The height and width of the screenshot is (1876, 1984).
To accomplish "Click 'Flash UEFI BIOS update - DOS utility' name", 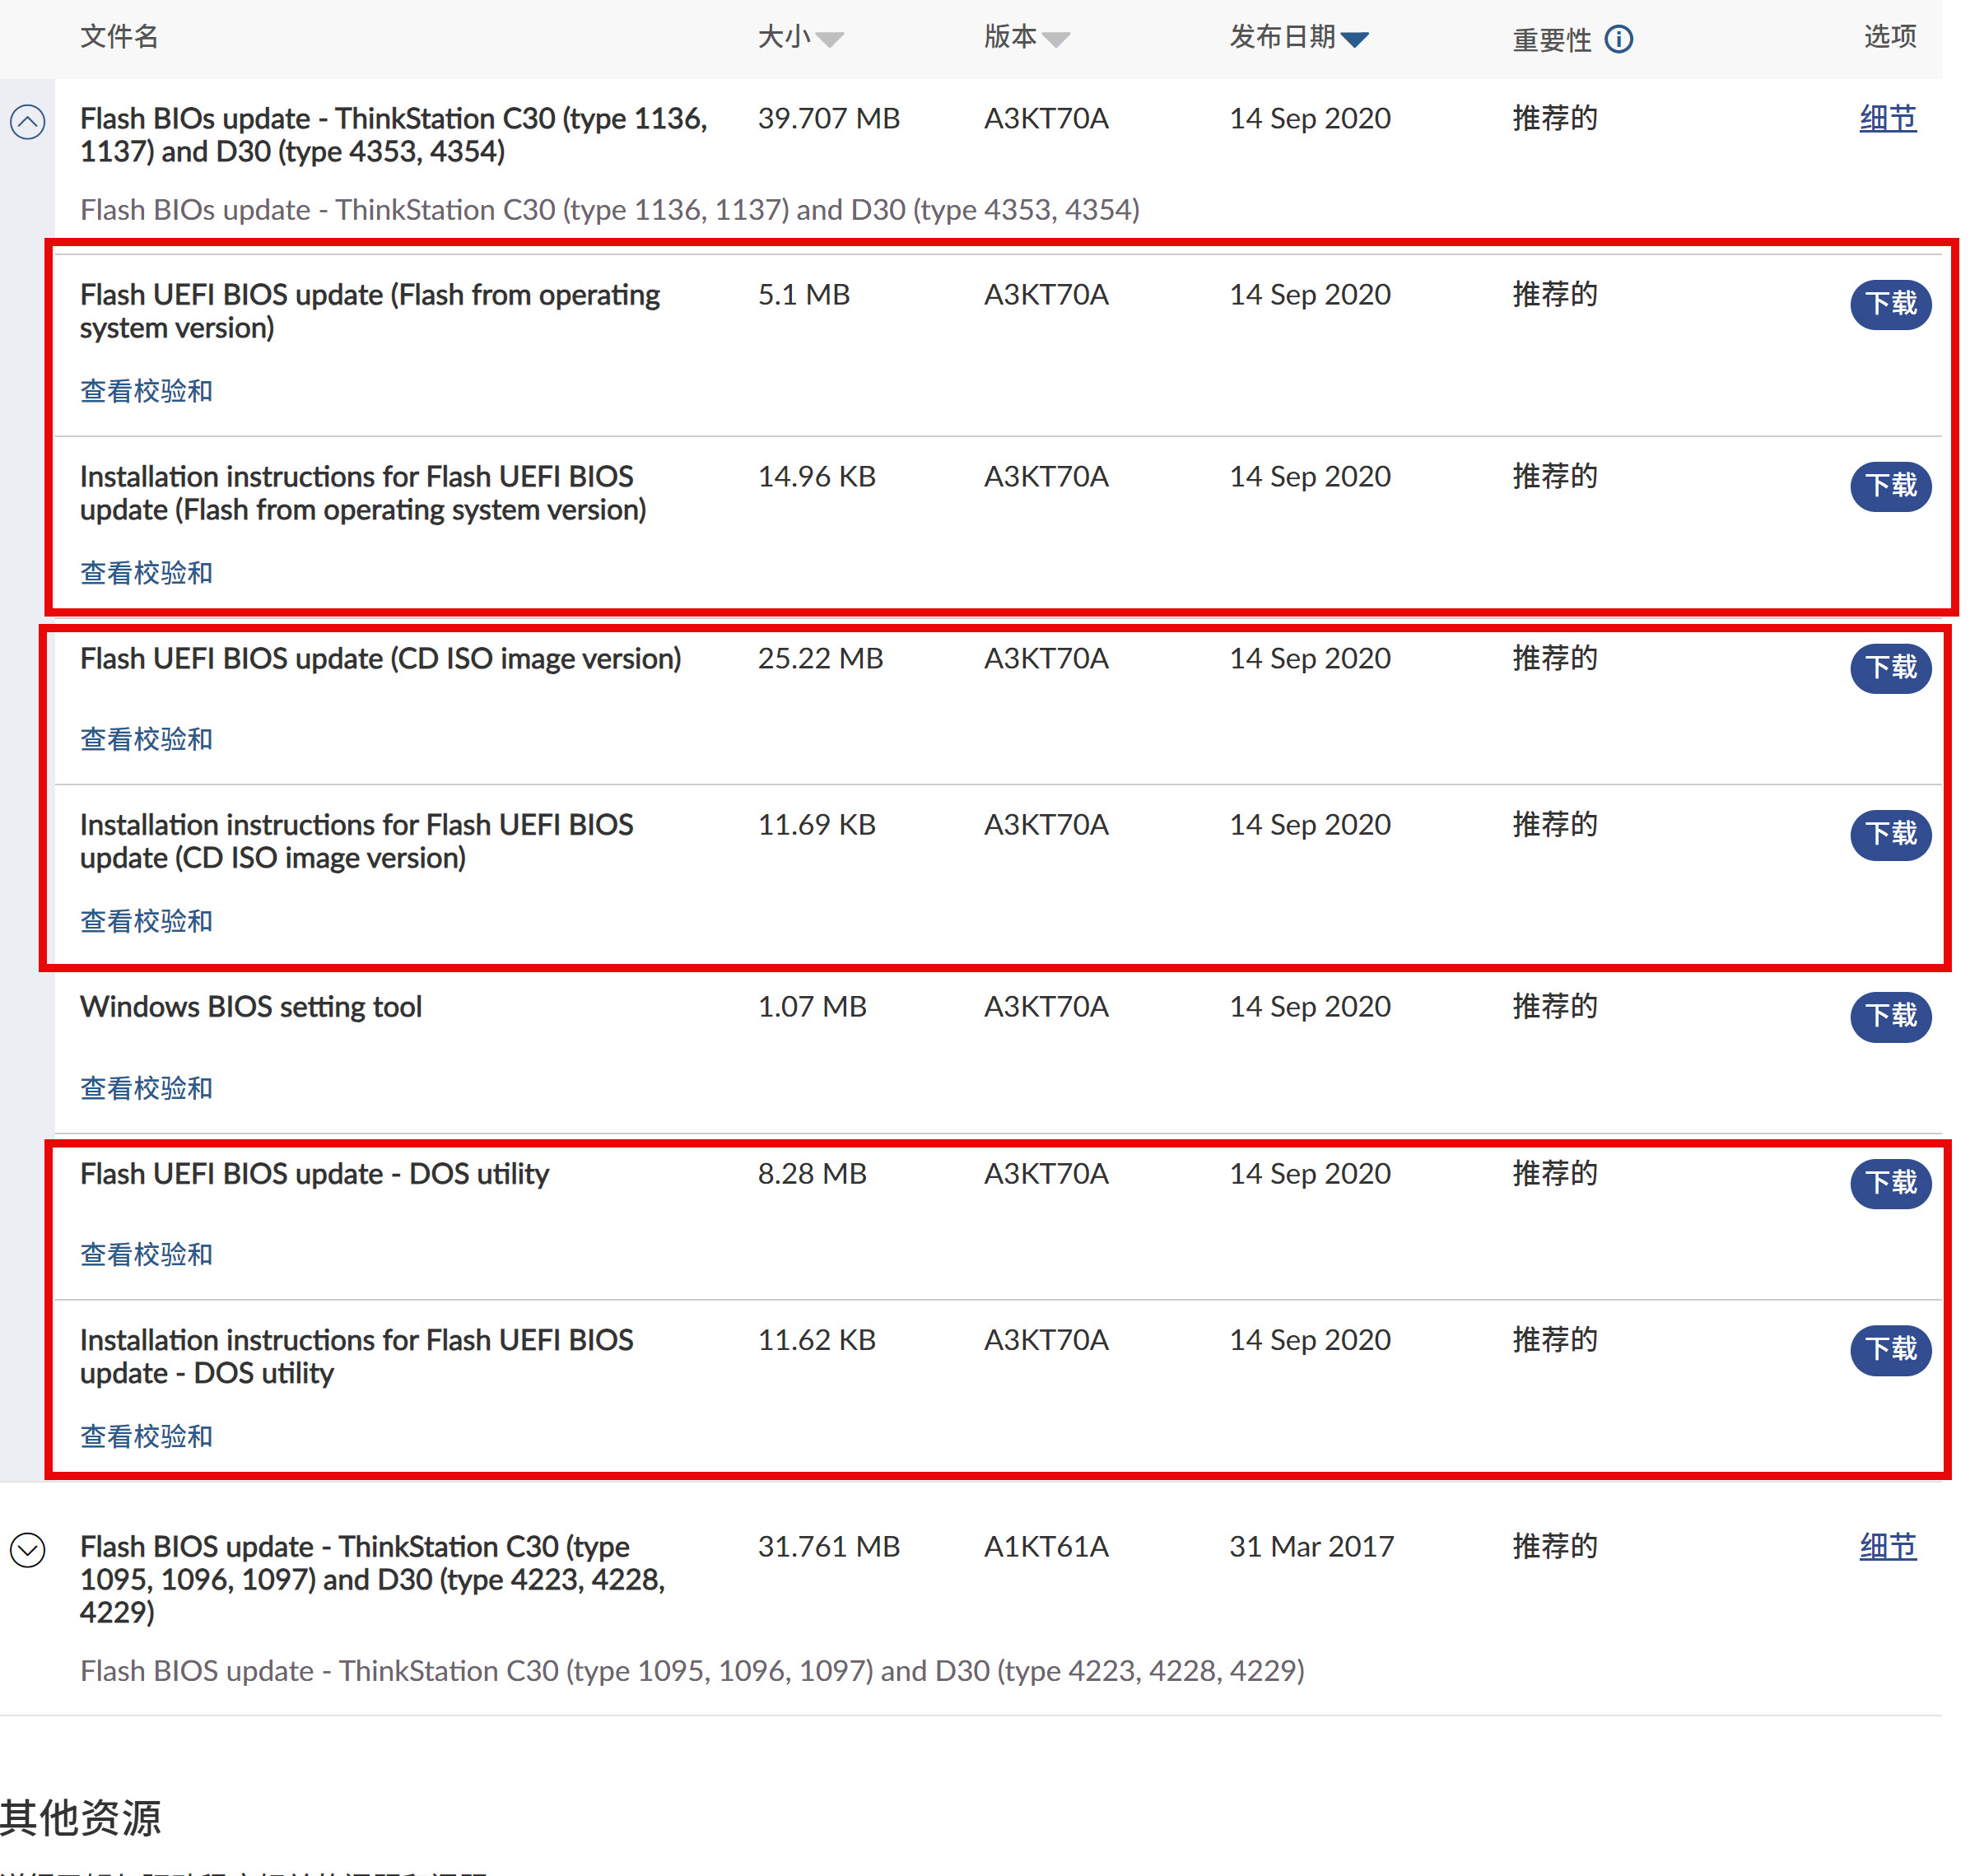I will [314, 1173].
